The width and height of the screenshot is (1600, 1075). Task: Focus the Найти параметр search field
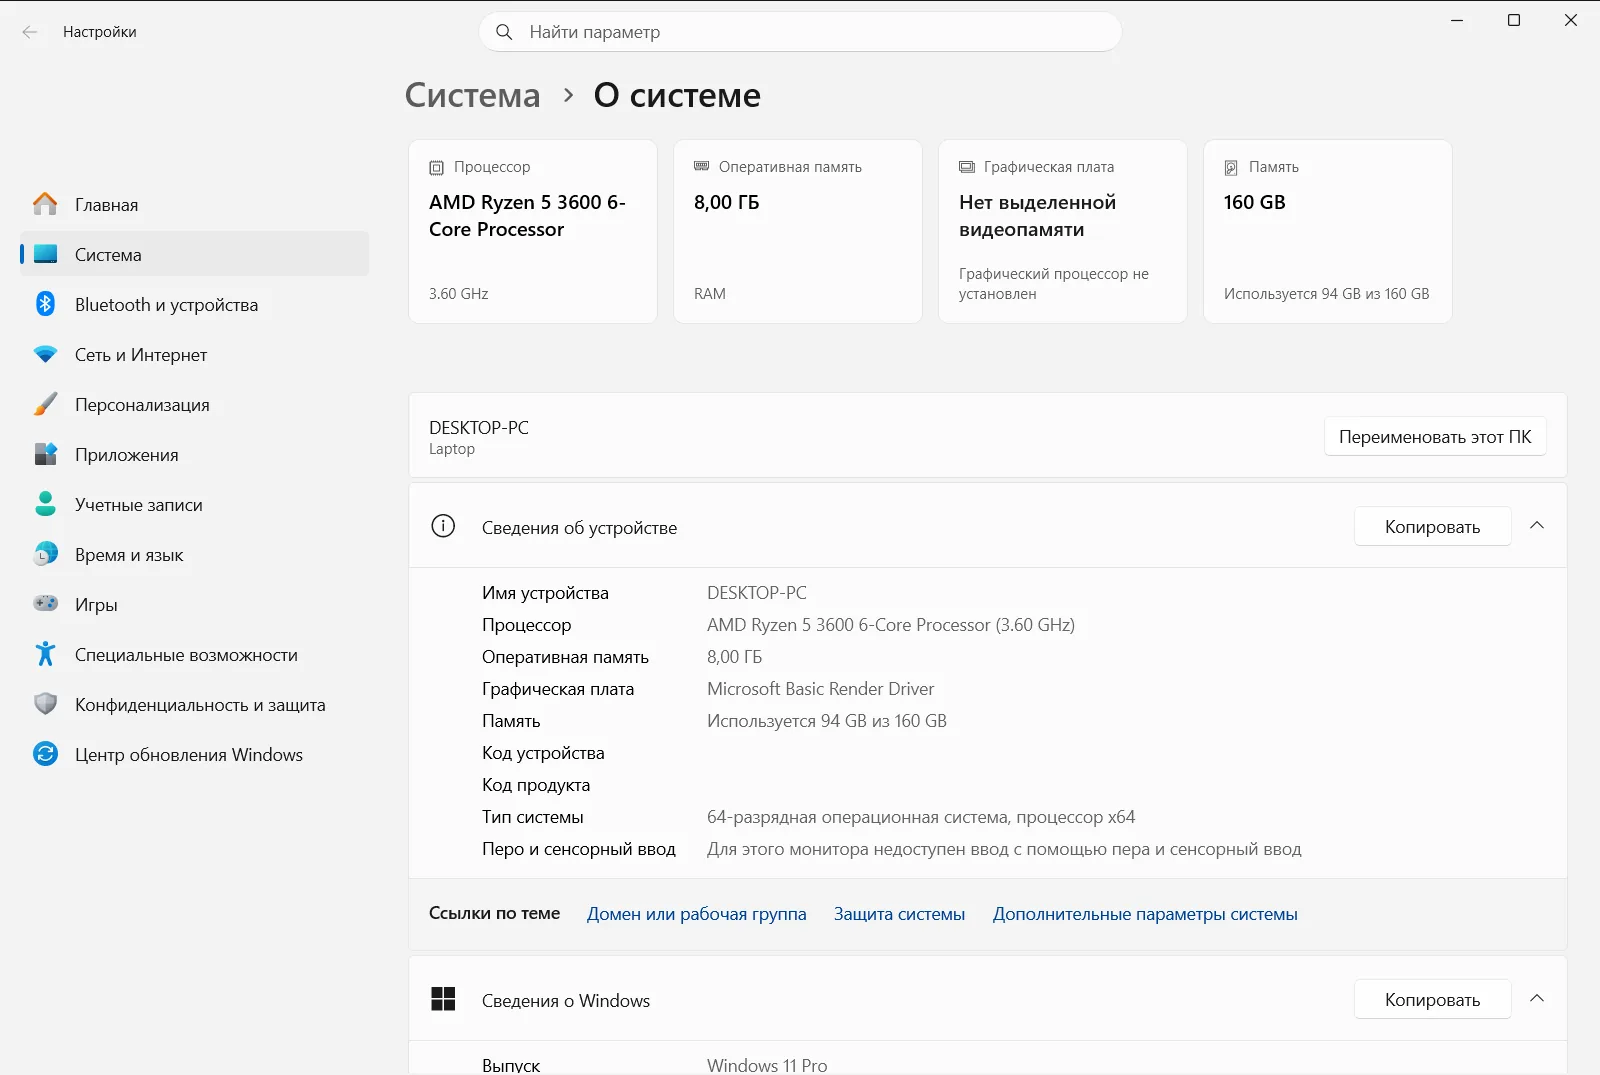[x=800, y=32]
